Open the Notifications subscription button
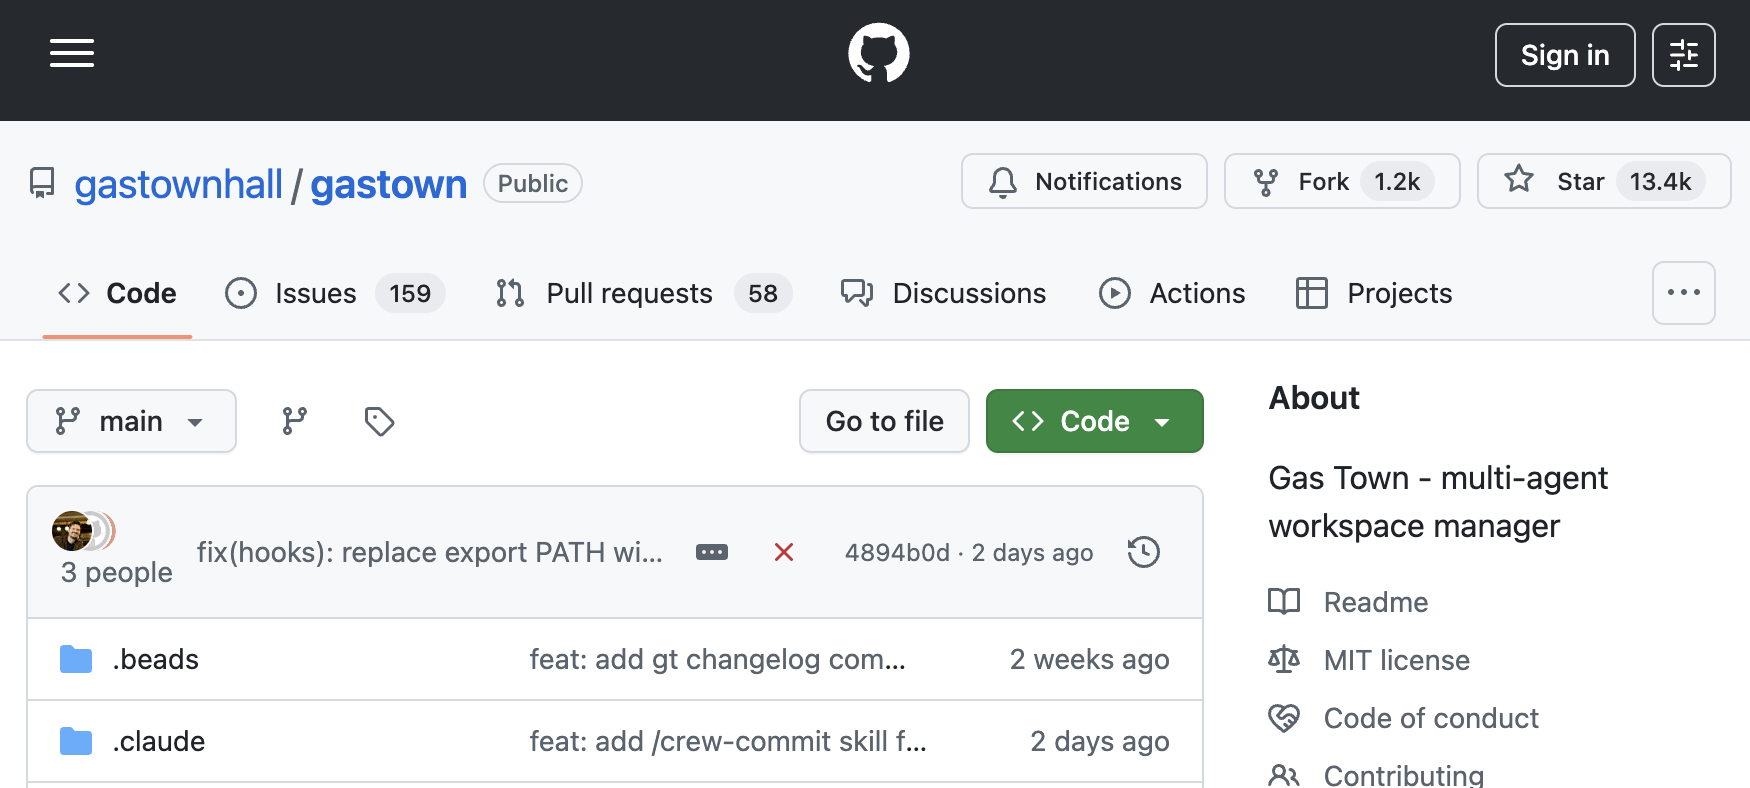This screenshot has height=788, width=1750. [x=1084, y=181]
